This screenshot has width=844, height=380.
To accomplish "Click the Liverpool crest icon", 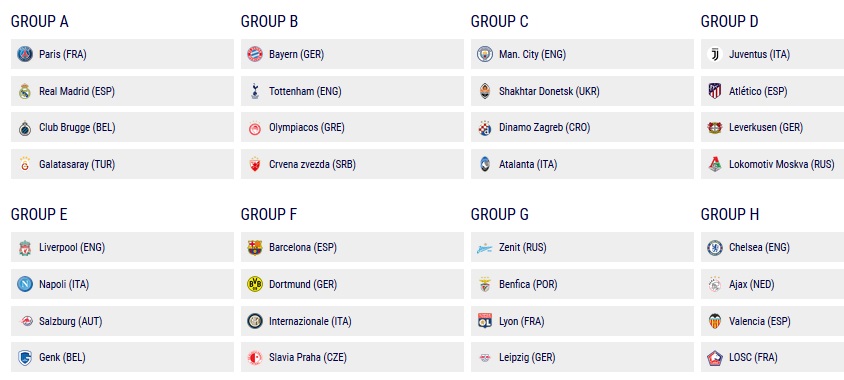I will coord(25,248).
